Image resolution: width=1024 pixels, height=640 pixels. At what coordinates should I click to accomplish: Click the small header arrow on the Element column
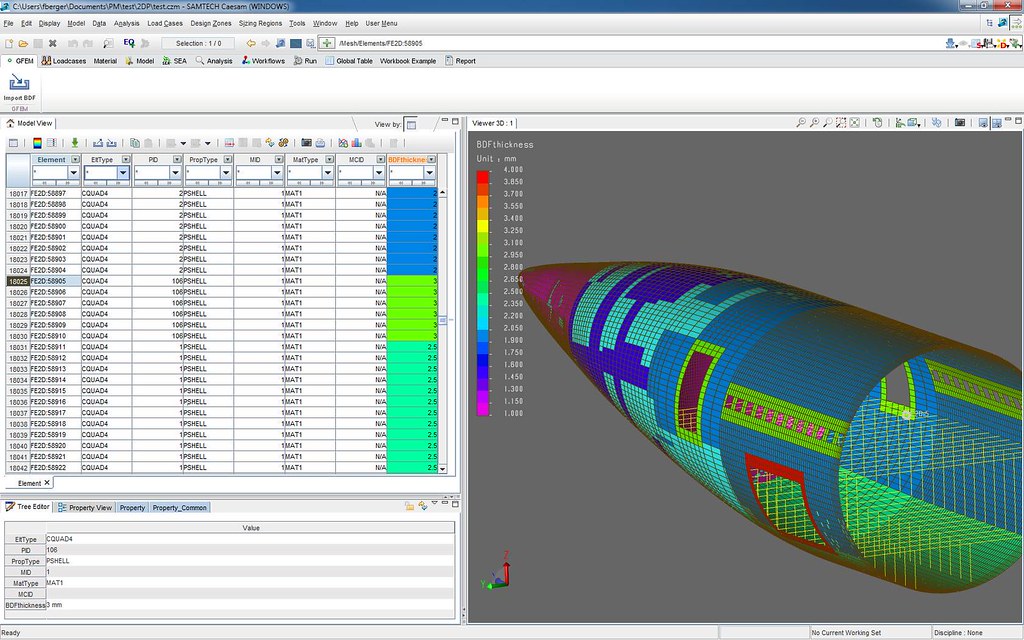coord(75,159)
